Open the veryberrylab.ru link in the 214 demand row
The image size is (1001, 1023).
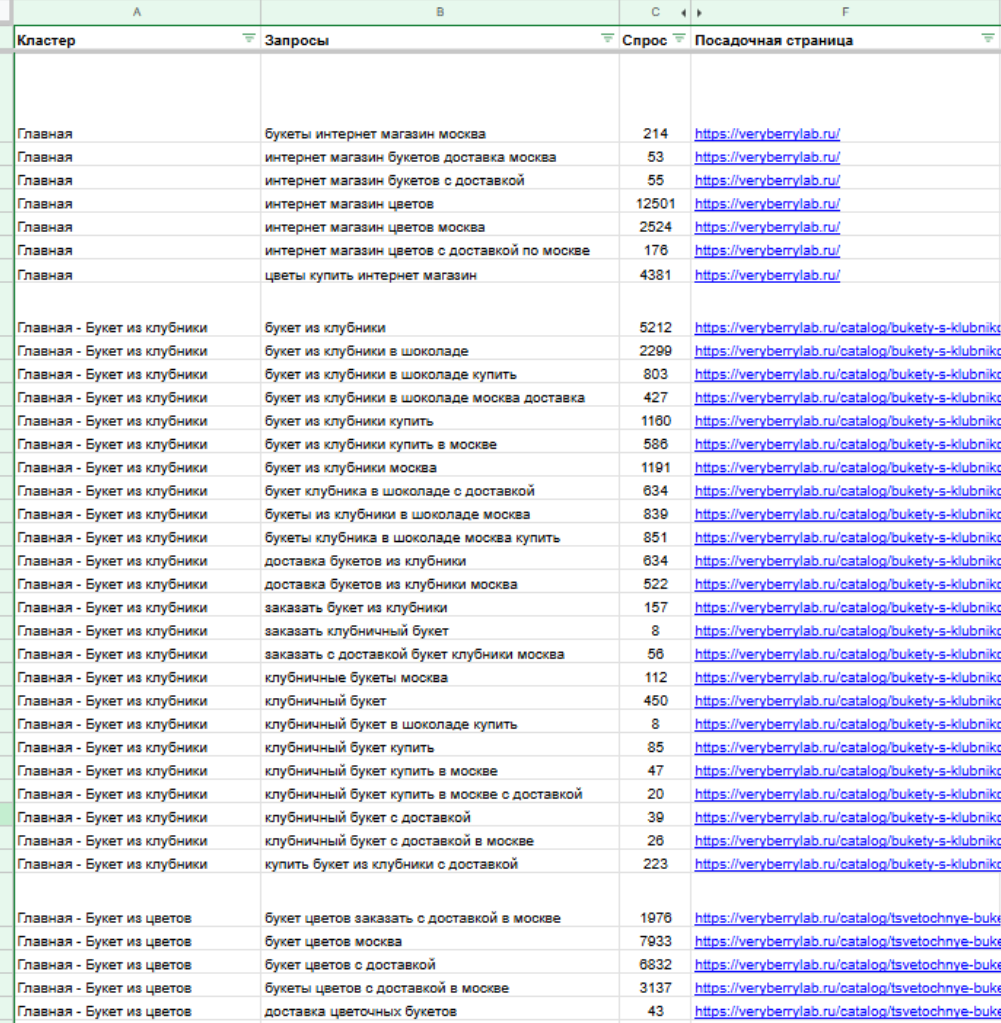click(767, 134)
